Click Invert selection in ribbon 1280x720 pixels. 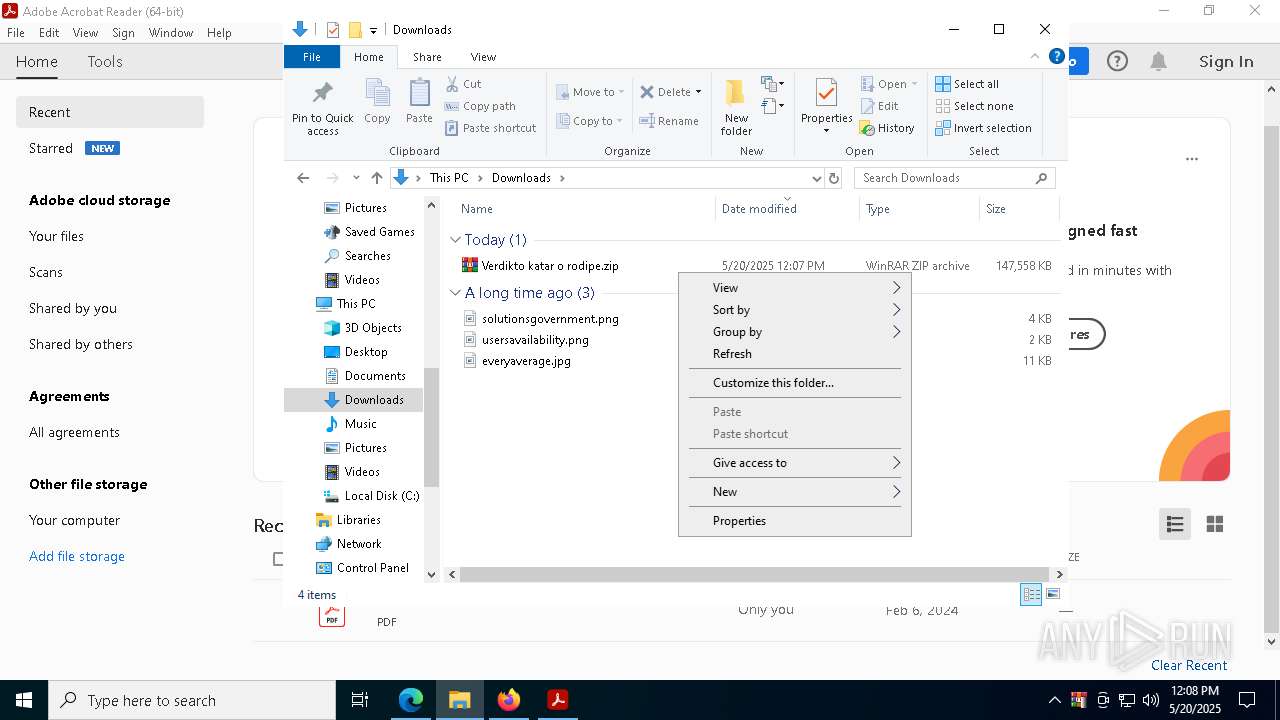[983, 128]
